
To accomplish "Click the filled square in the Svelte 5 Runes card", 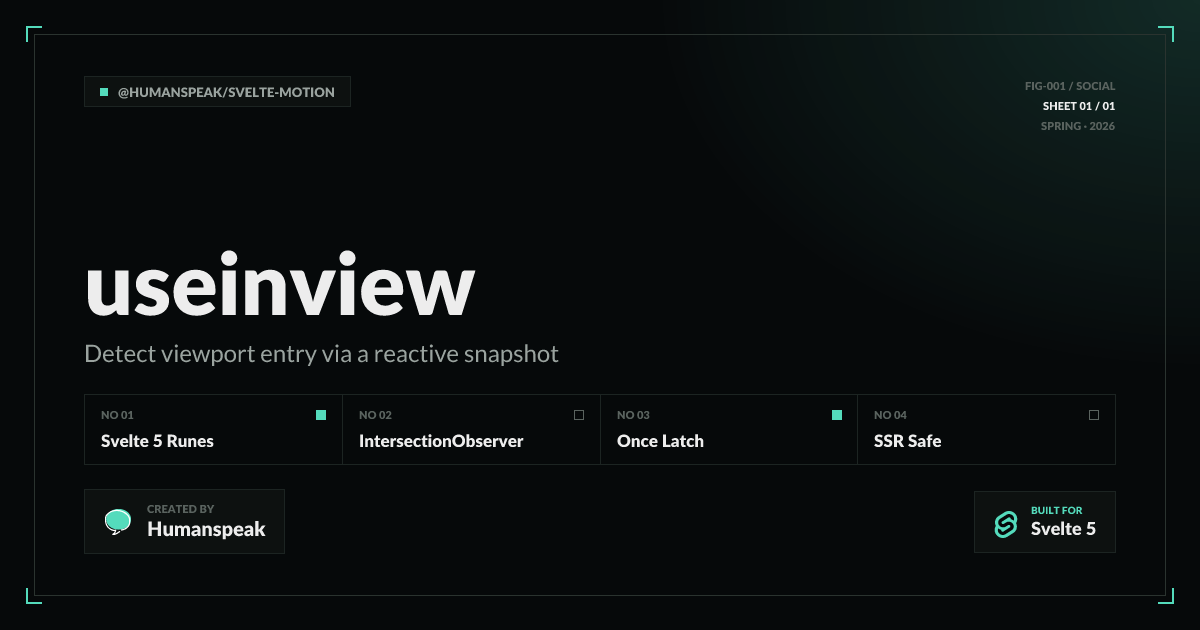I will [x=321, y=415].
